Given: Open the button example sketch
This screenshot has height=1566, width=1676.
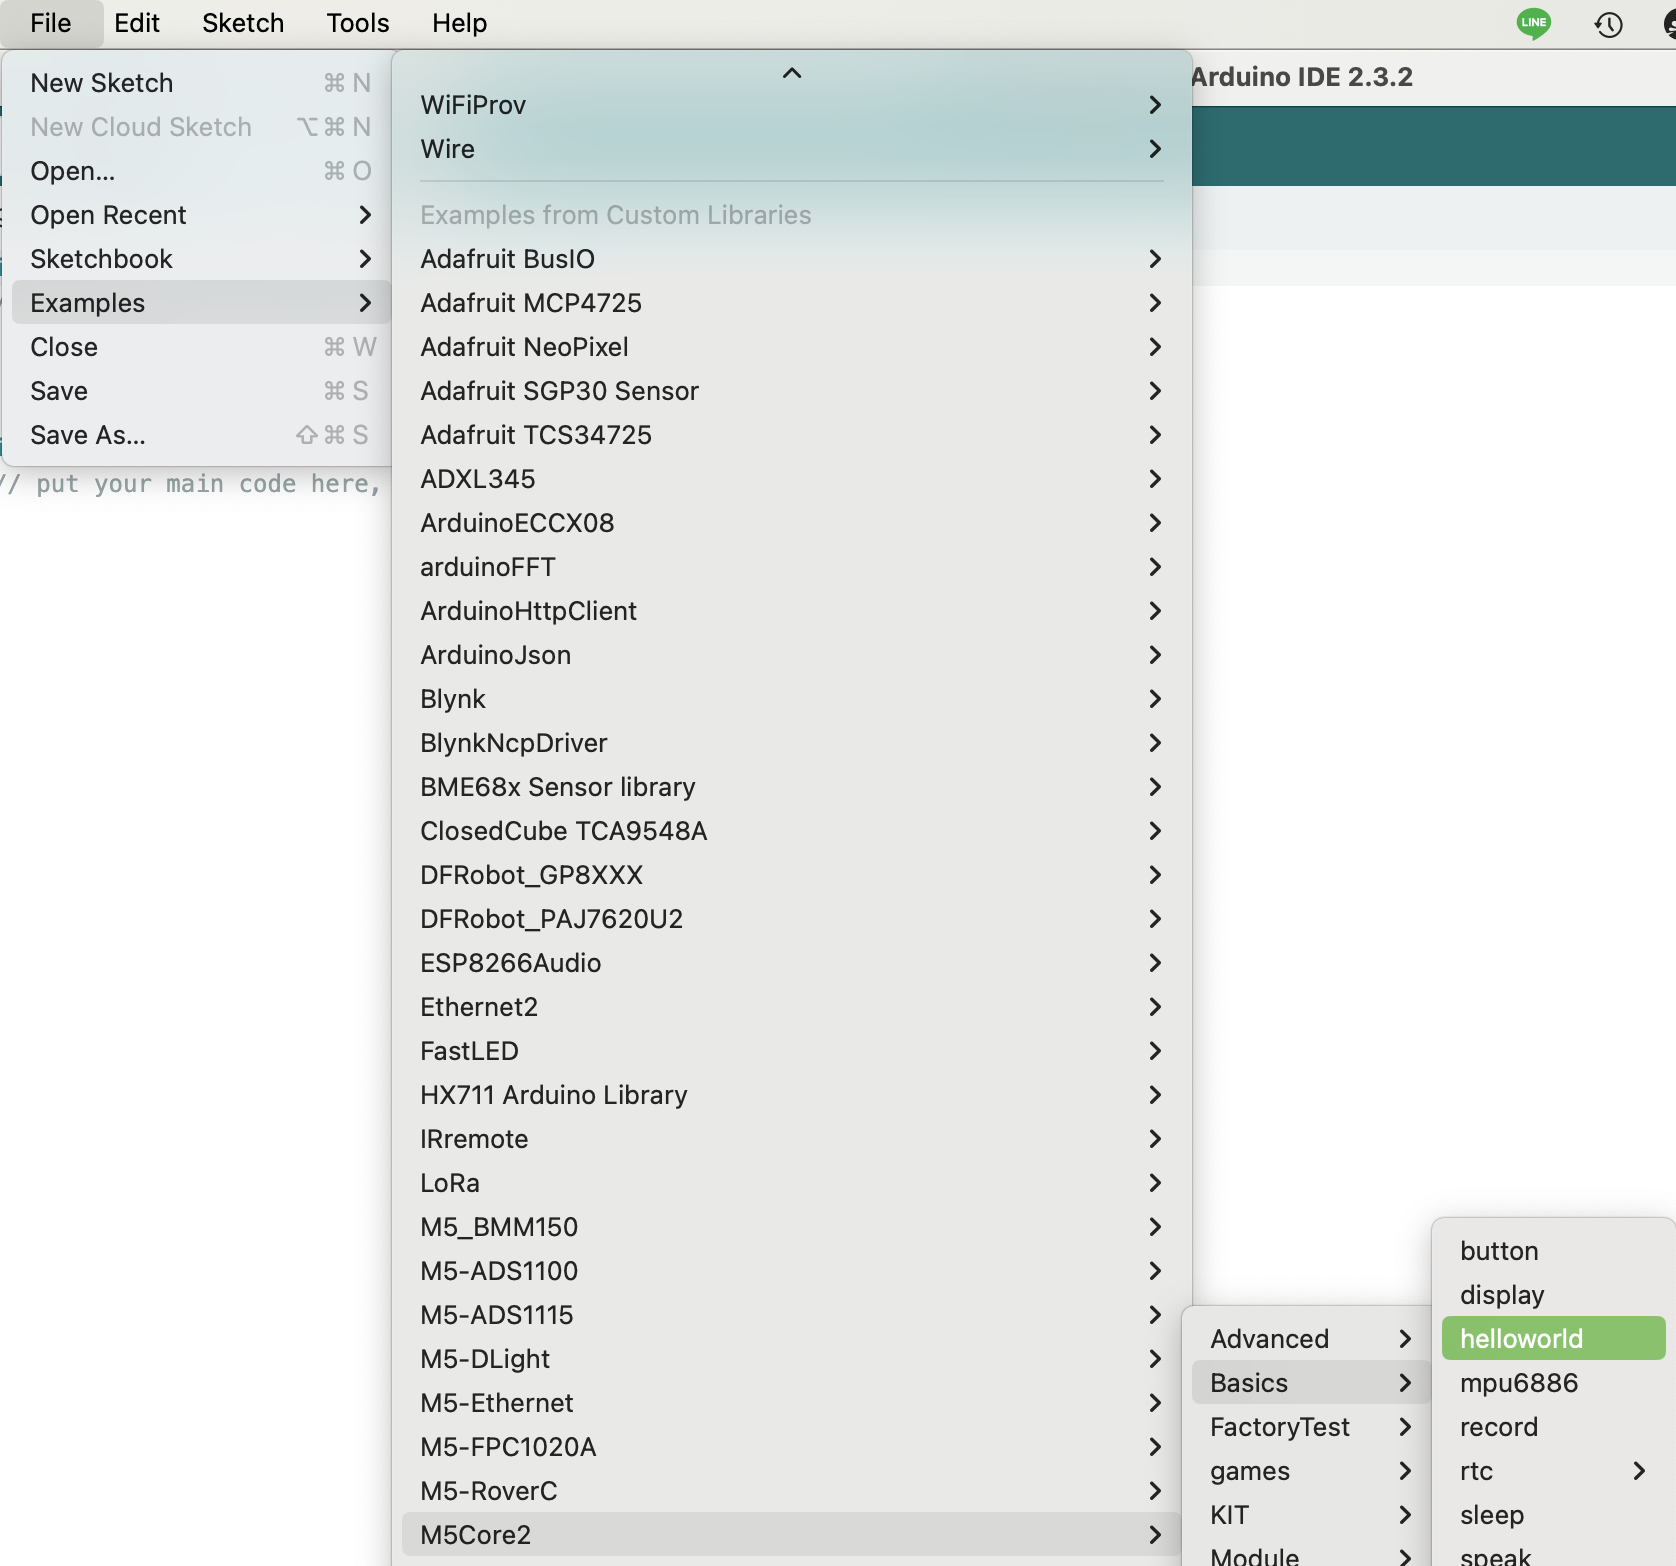Looking at the screenshot, I should [1553, 1251].
